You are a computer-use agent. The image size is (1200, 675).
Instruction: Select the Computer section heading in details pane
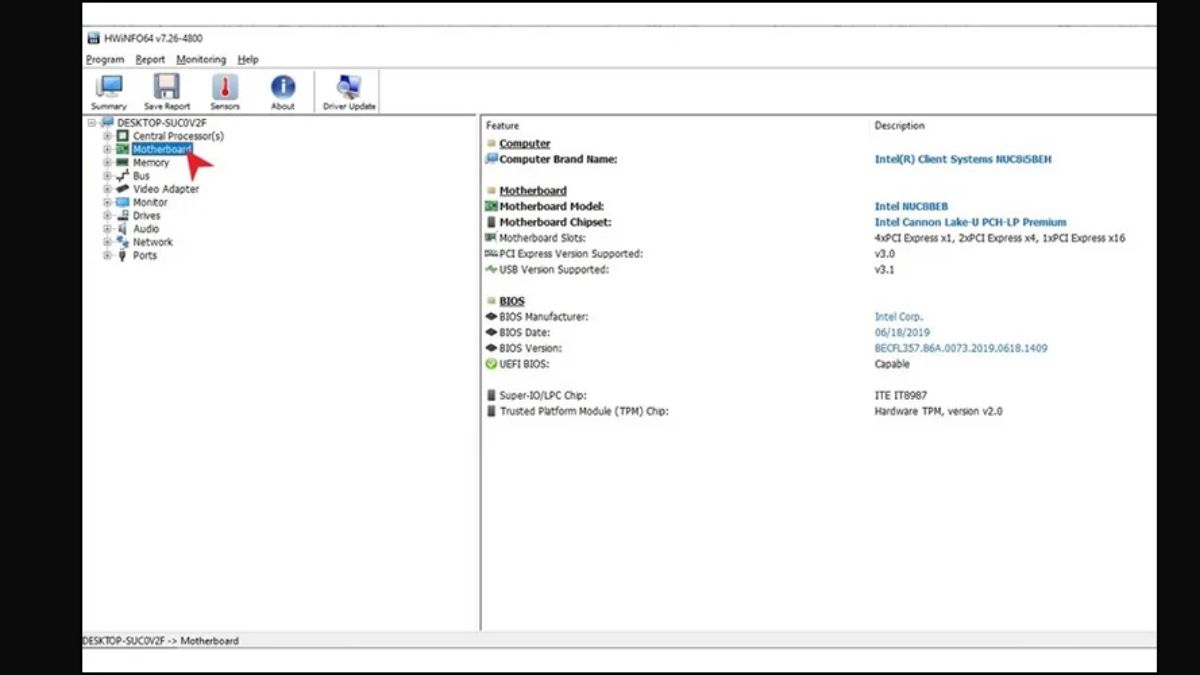[x=525, y=144]
